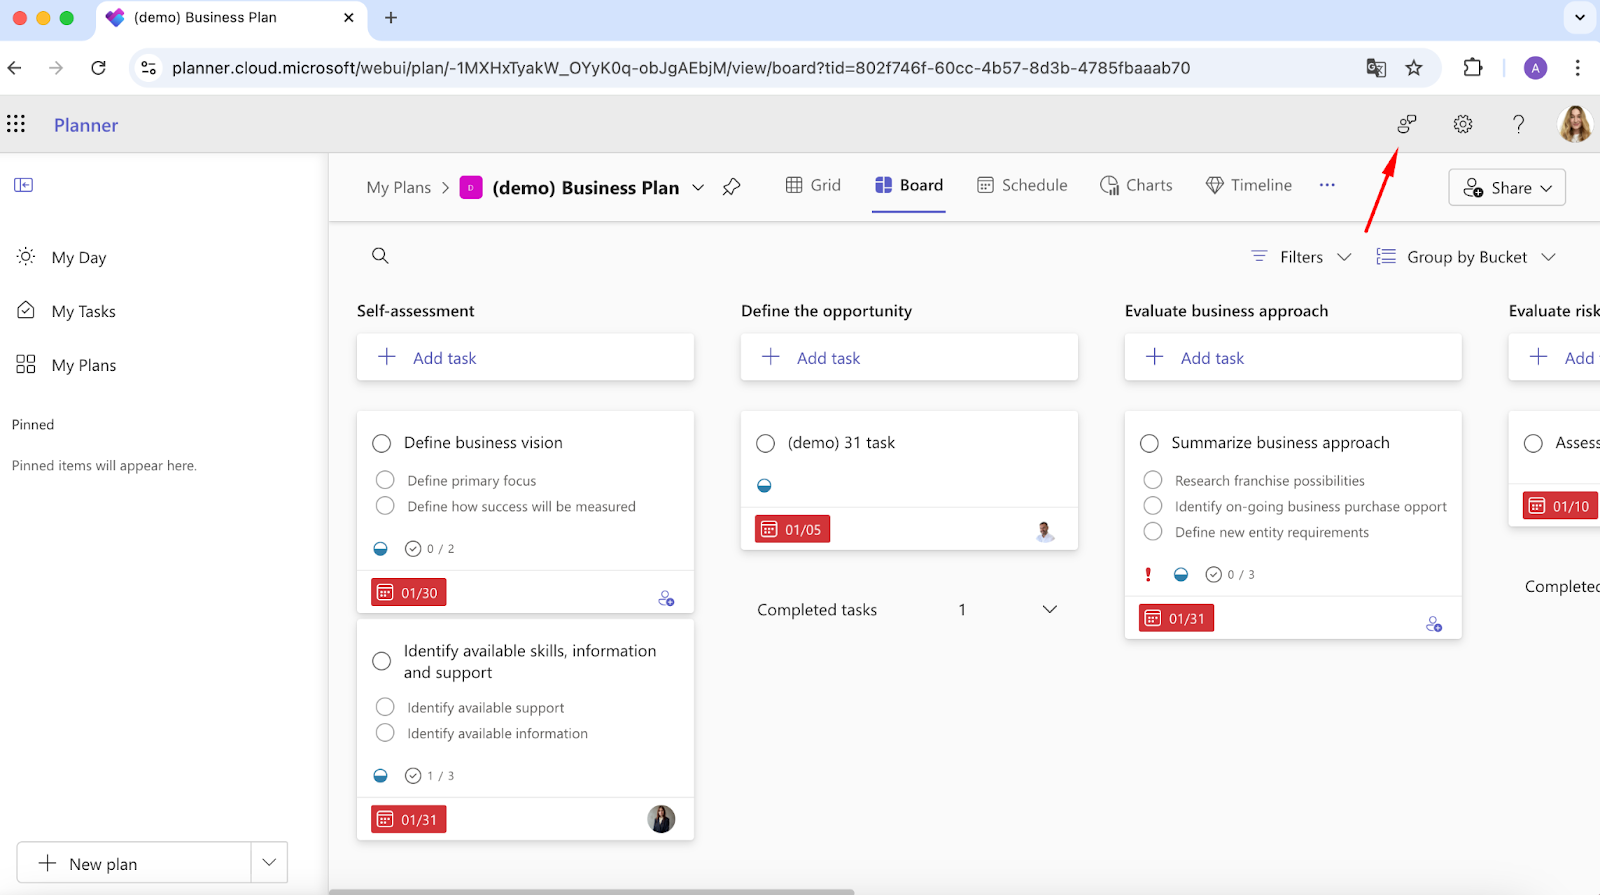This screenshot has height=895, width=1600.
Task: Add task to Evaluate business approach bucket
Action: pos(1293,358)
